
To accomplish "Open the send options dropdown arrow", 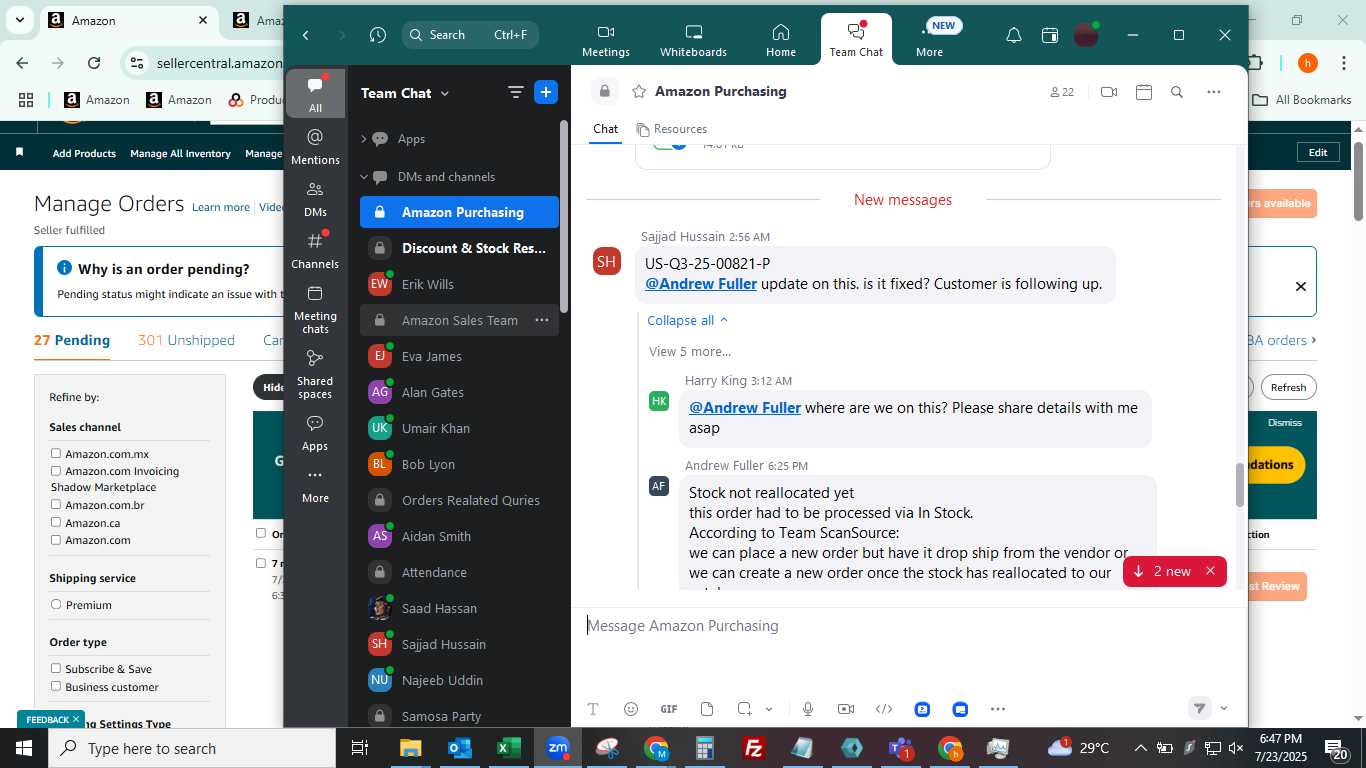I will coord(1223,709).
